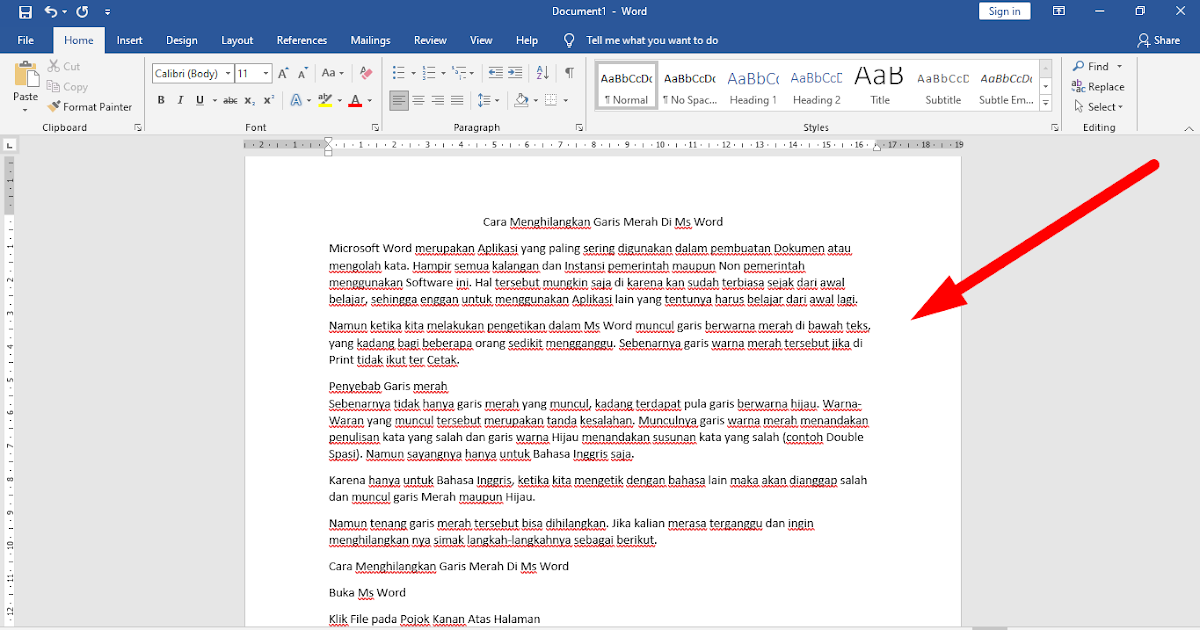1200x630 pixels.
Task: Open the Line Spacing dropdown
Action: (x=490, y=100)
